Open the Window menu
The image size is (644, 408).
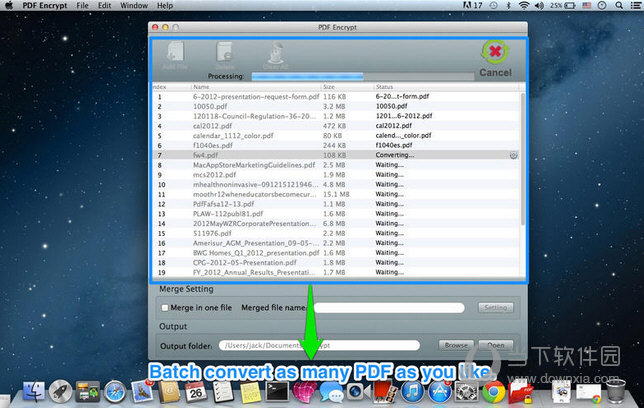[x=134, y=5]
